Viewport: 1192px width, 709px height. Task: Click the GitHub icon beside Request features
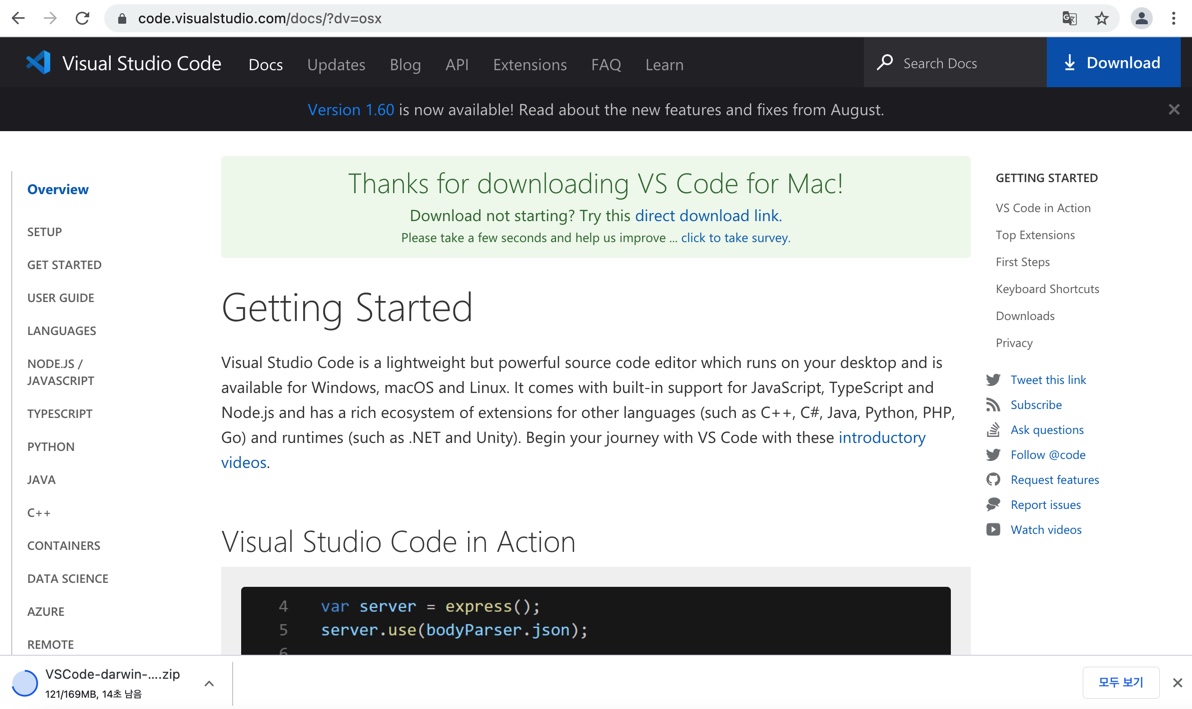click(993, 480)
